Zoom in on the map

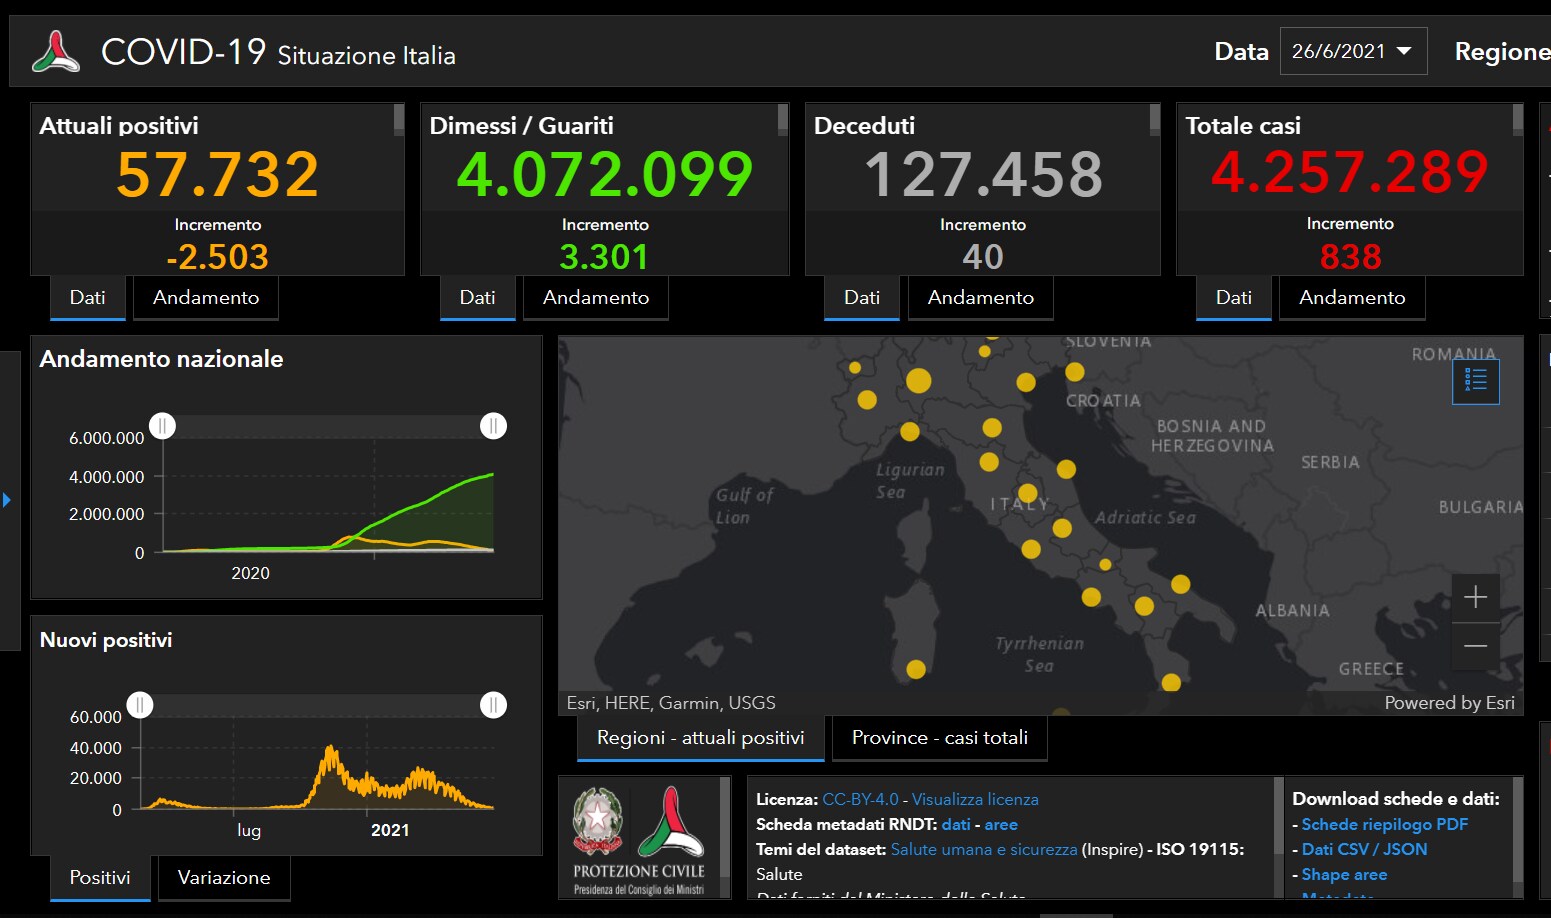click(x=1475, y=598)
